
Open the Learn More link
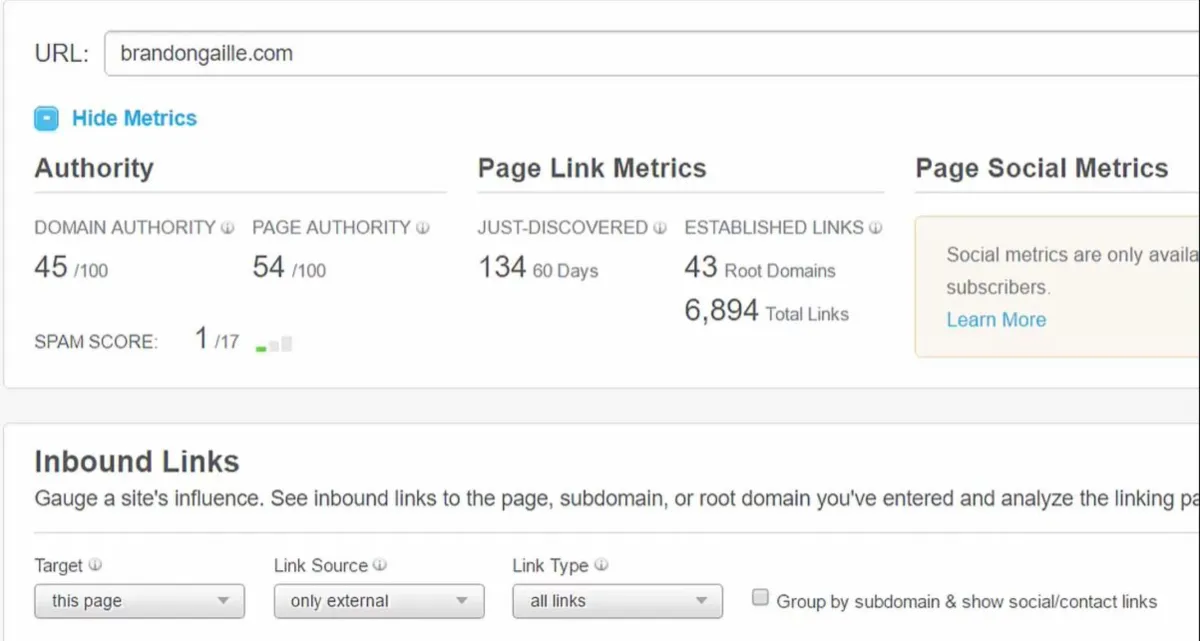point(996,320)
